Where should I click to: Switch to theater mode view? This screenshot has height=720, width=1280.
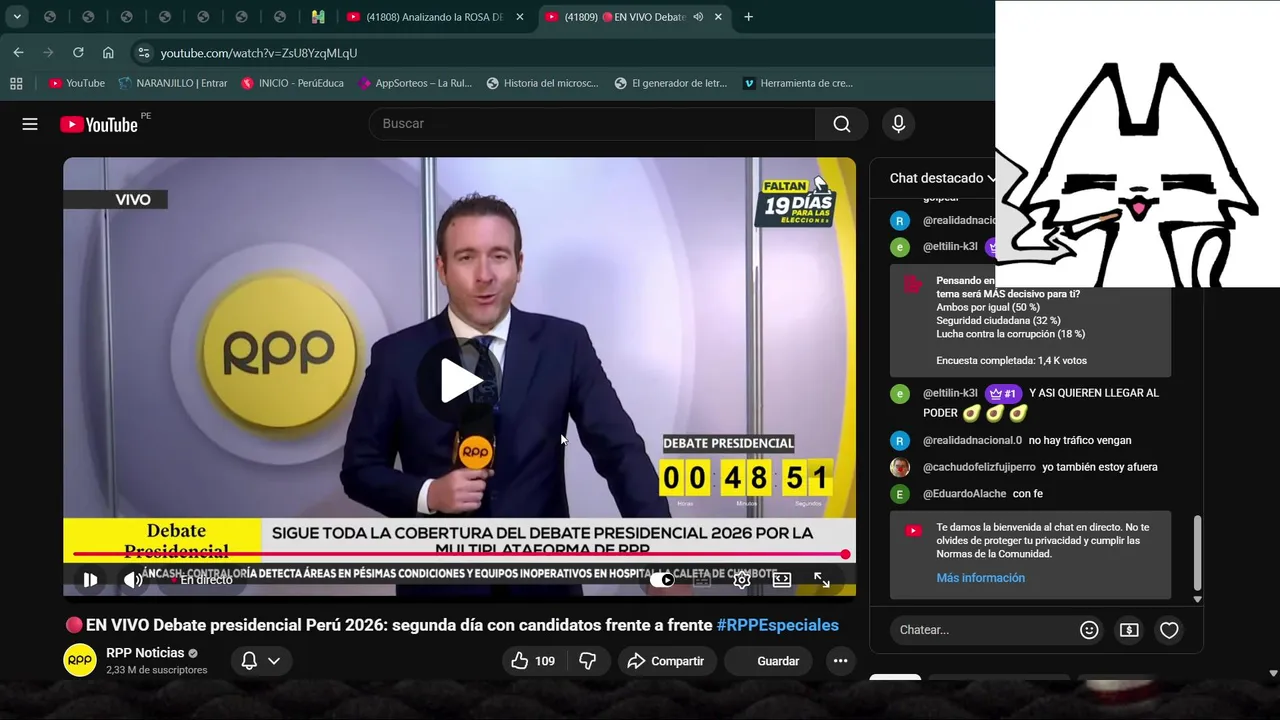782,579
